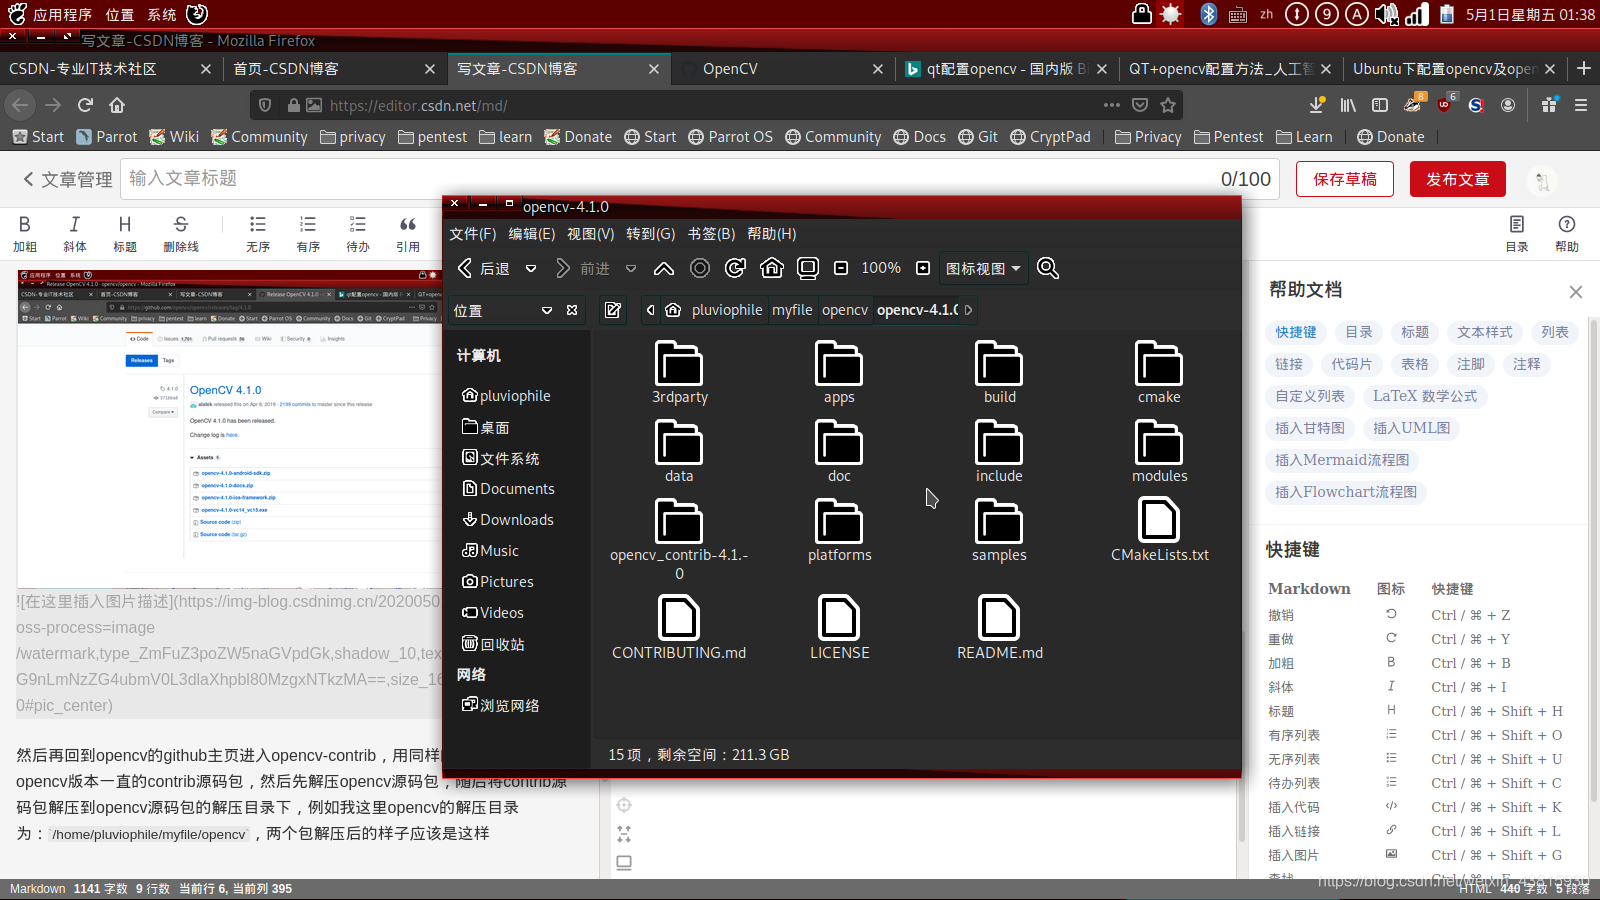
Task: Open 位置 menu in top panel
Action: [120, 15]
